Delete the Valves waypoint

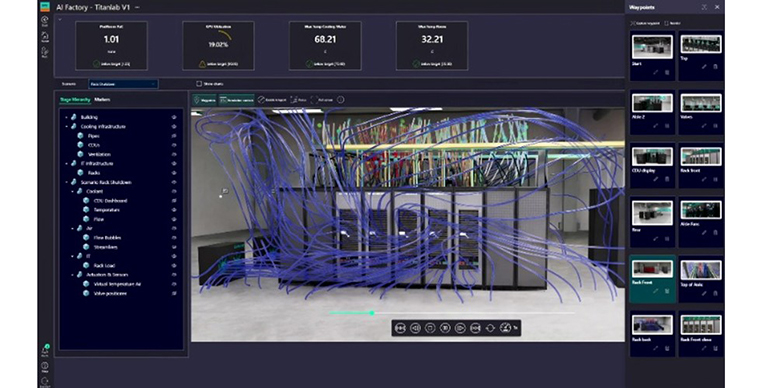(x=715, y=126)
